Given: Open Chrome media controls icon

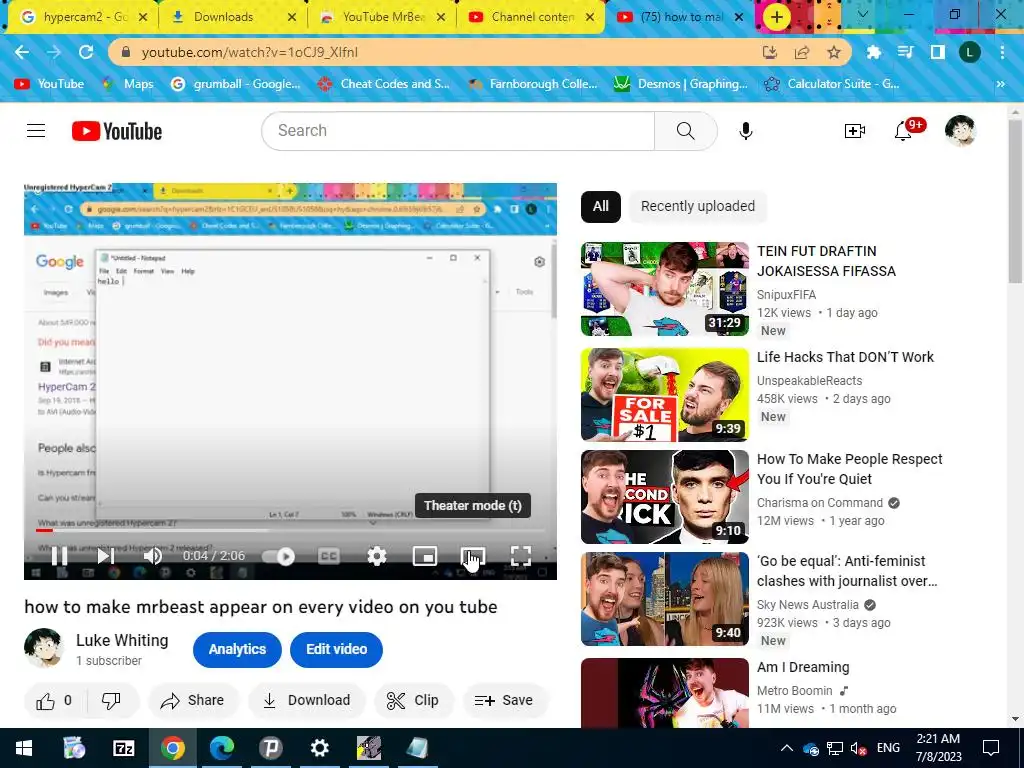Looking at the screenshot, I should (905, 52).
